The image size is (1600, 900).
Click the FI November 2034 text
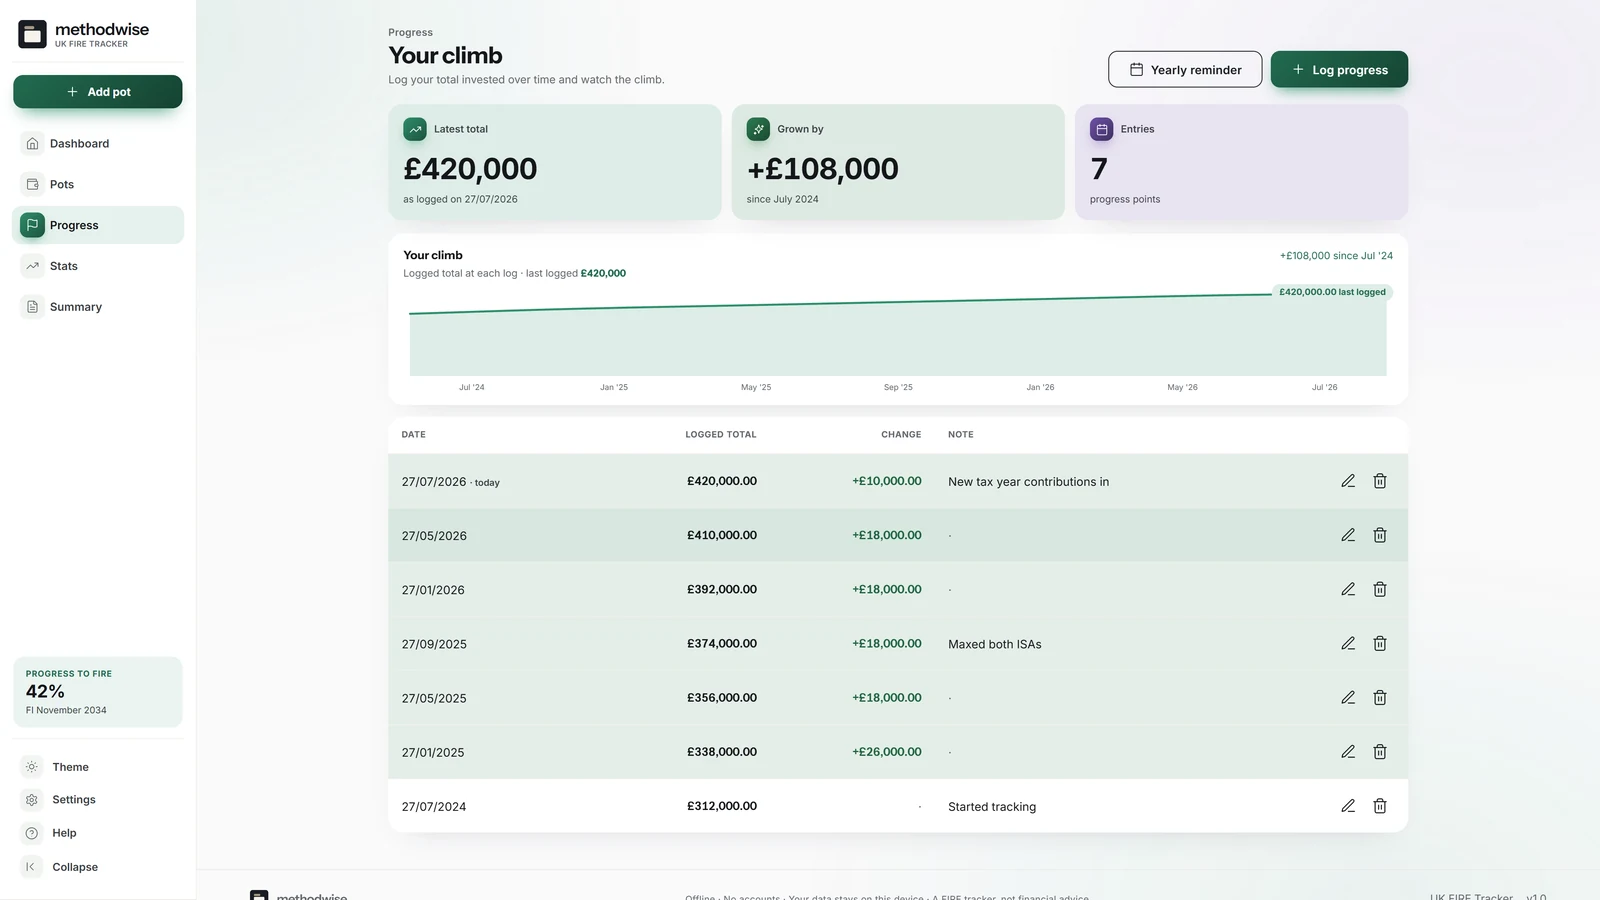pos(66,711)
